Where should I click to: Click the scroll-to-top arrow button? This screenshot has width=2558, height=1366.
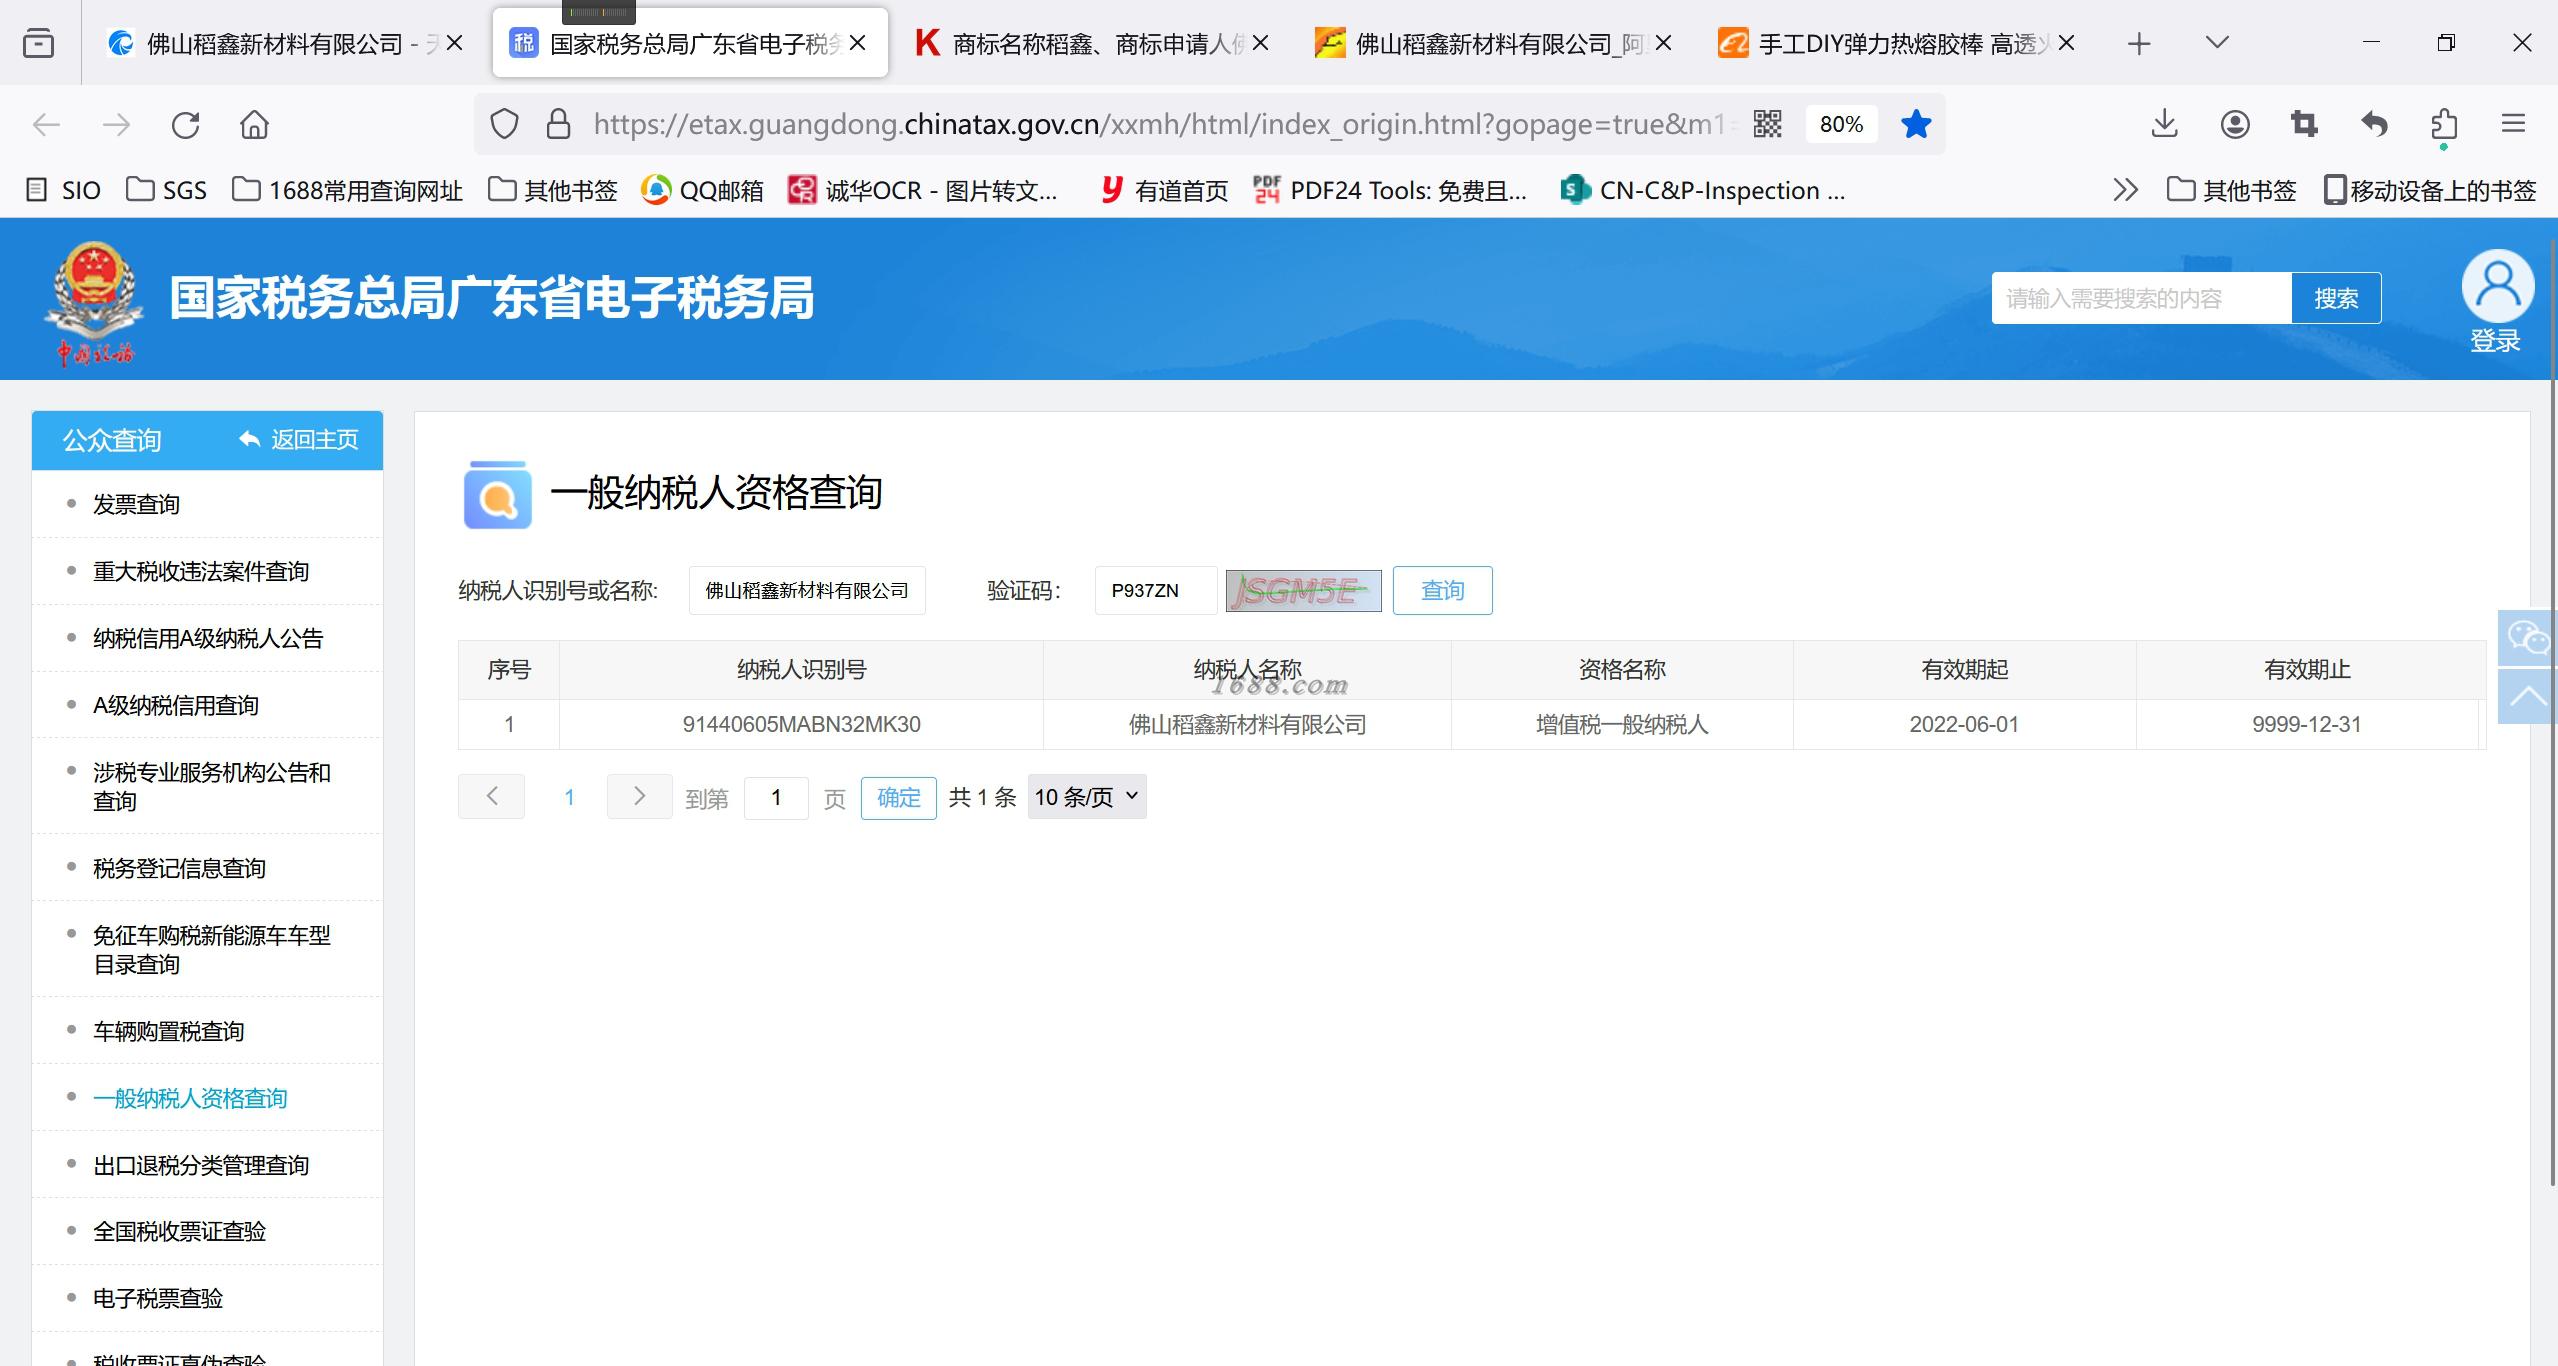click(2527, 697)
